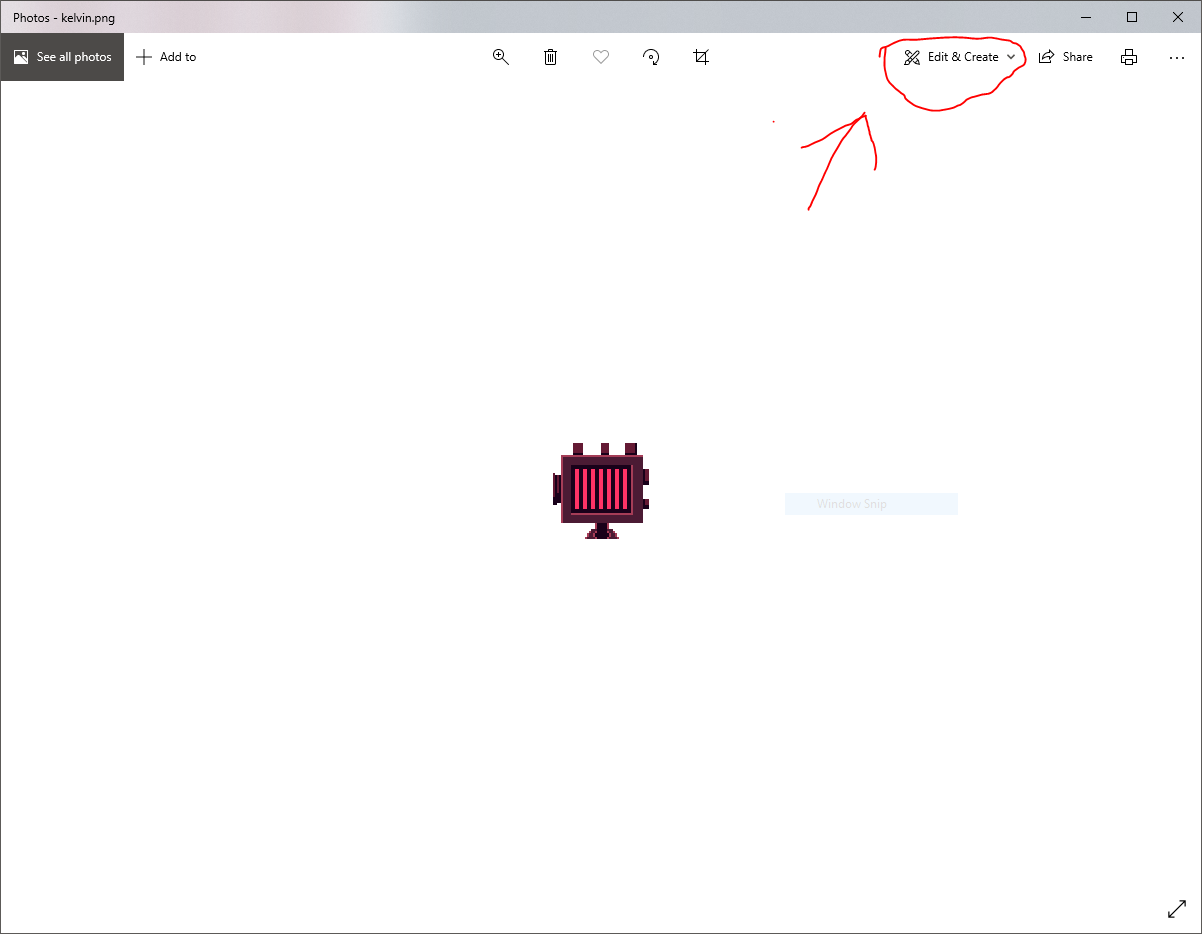Open the three-dot See more menu
Viewport: 1202px width, 934px height.
(x=1177, y=57)
